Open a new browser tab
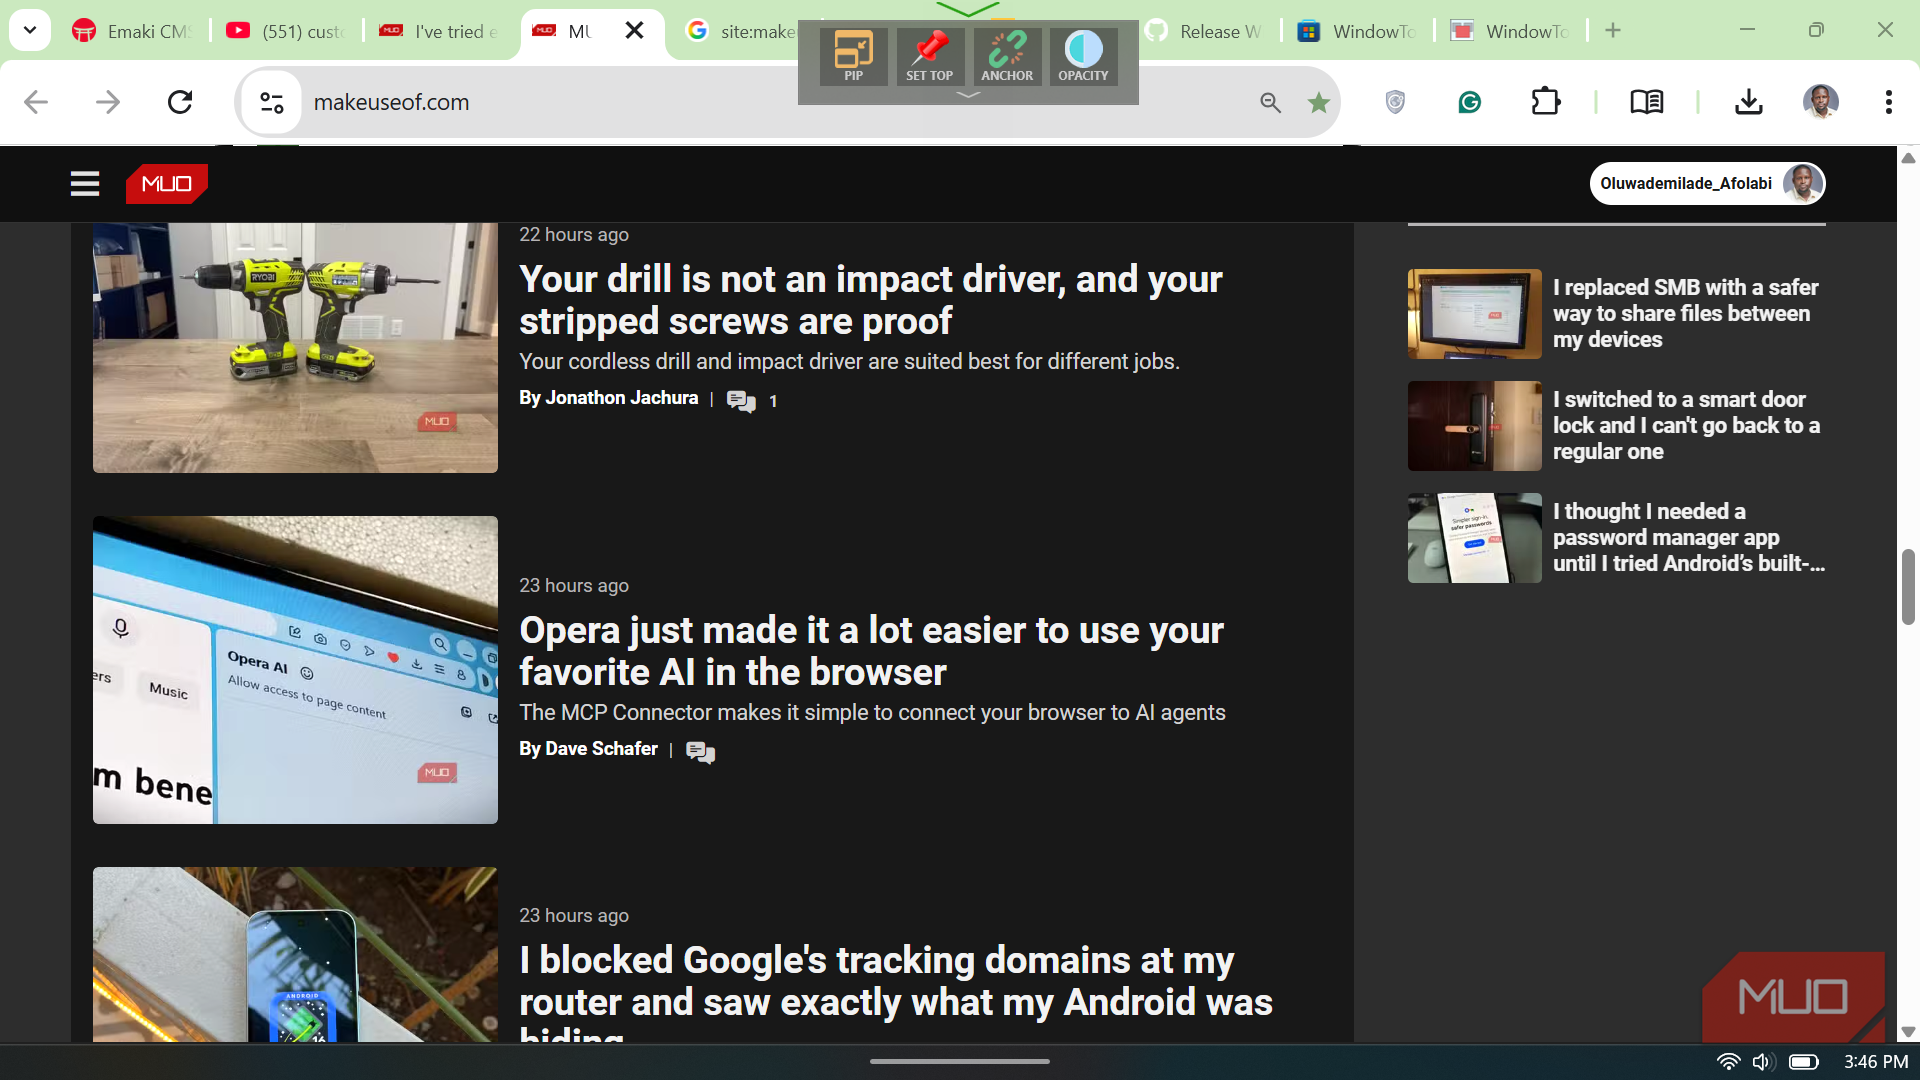 point(1613,31)
